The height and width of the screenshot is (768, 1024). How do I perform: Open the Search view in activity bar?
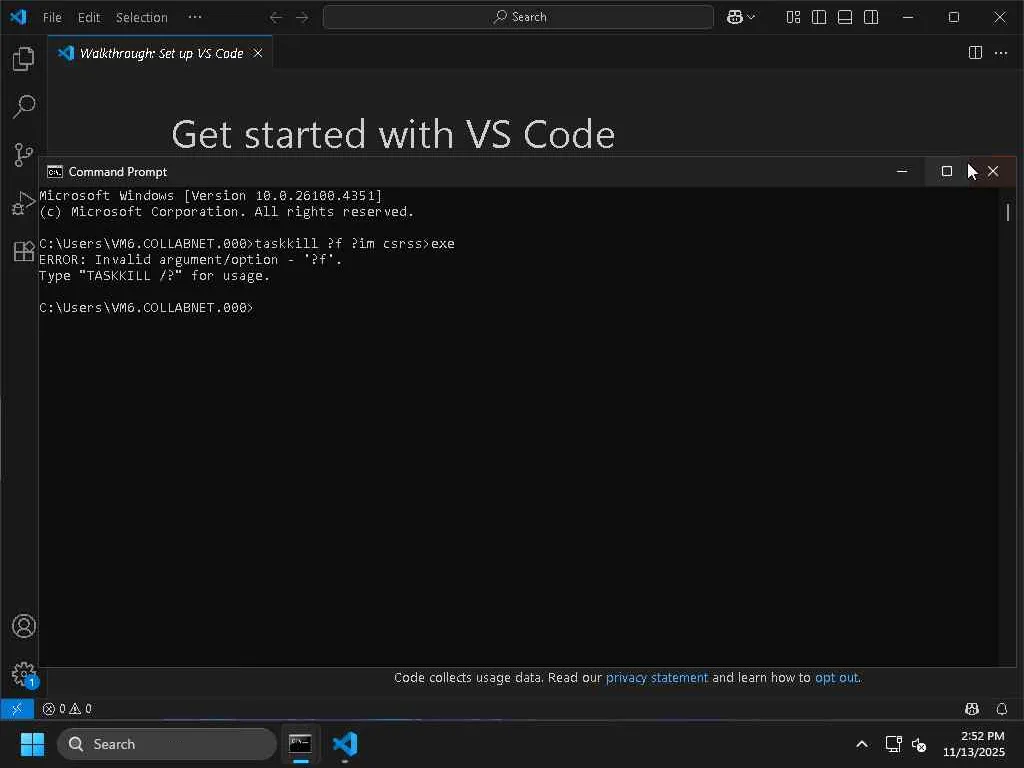click(24, 106)
